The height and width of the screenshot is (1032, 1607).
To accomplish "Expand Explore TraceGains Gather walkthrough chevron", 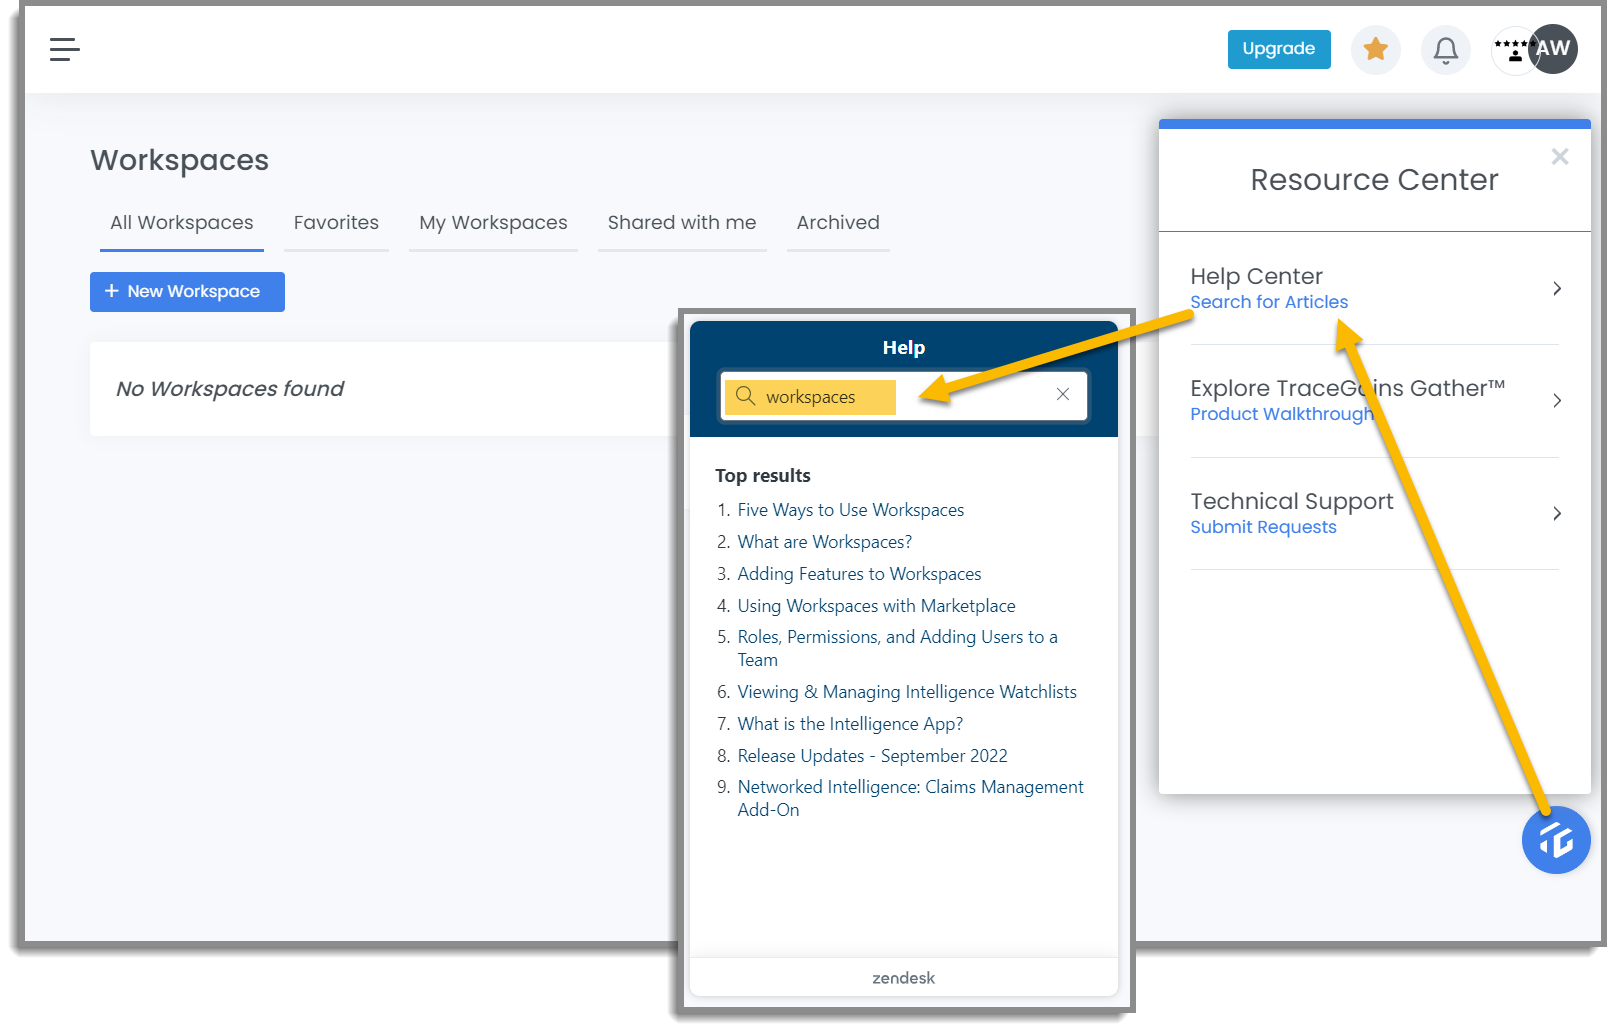I will [x=1556, y=400].
